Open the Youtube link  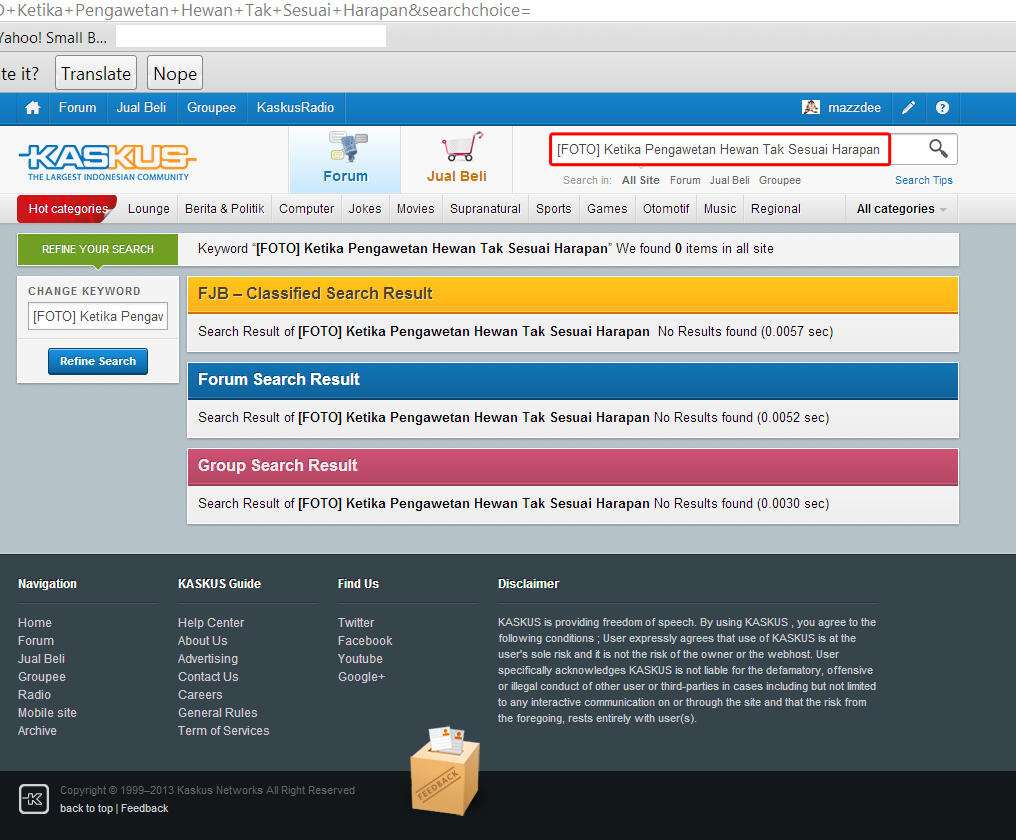click(360, 659)
